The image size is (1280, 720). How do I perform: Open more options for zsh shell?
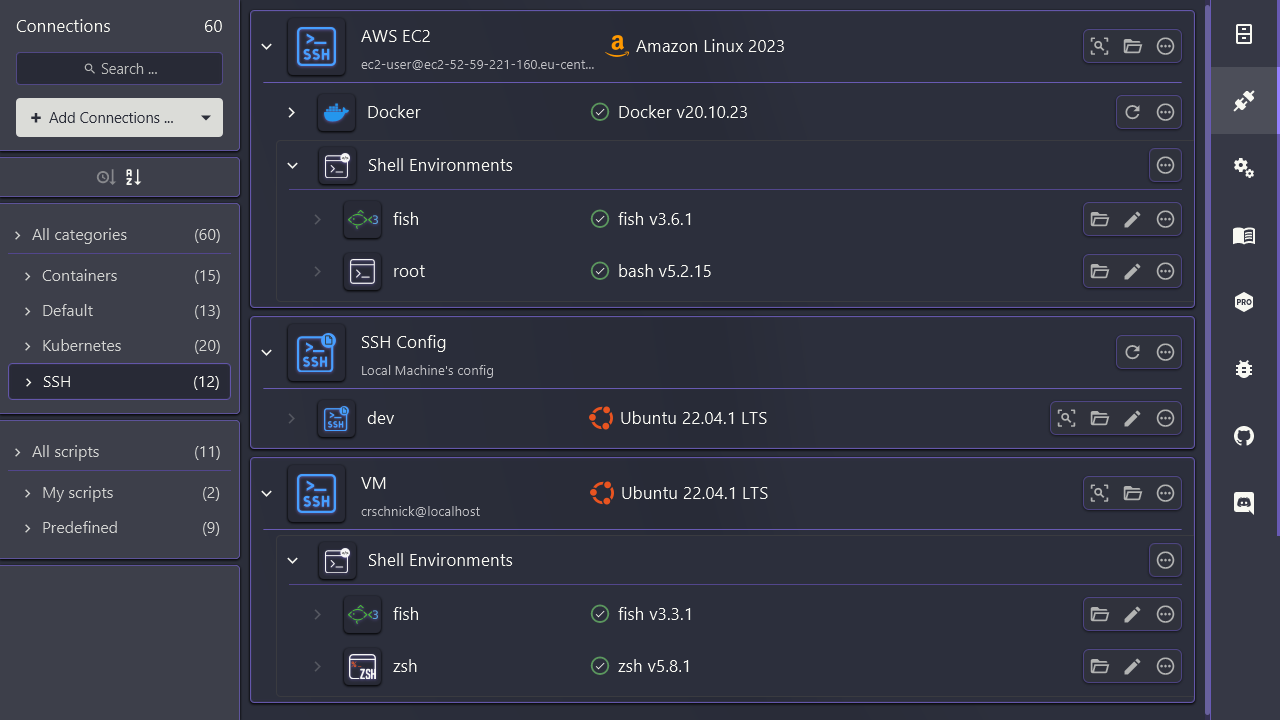[x=1165, y=666]
